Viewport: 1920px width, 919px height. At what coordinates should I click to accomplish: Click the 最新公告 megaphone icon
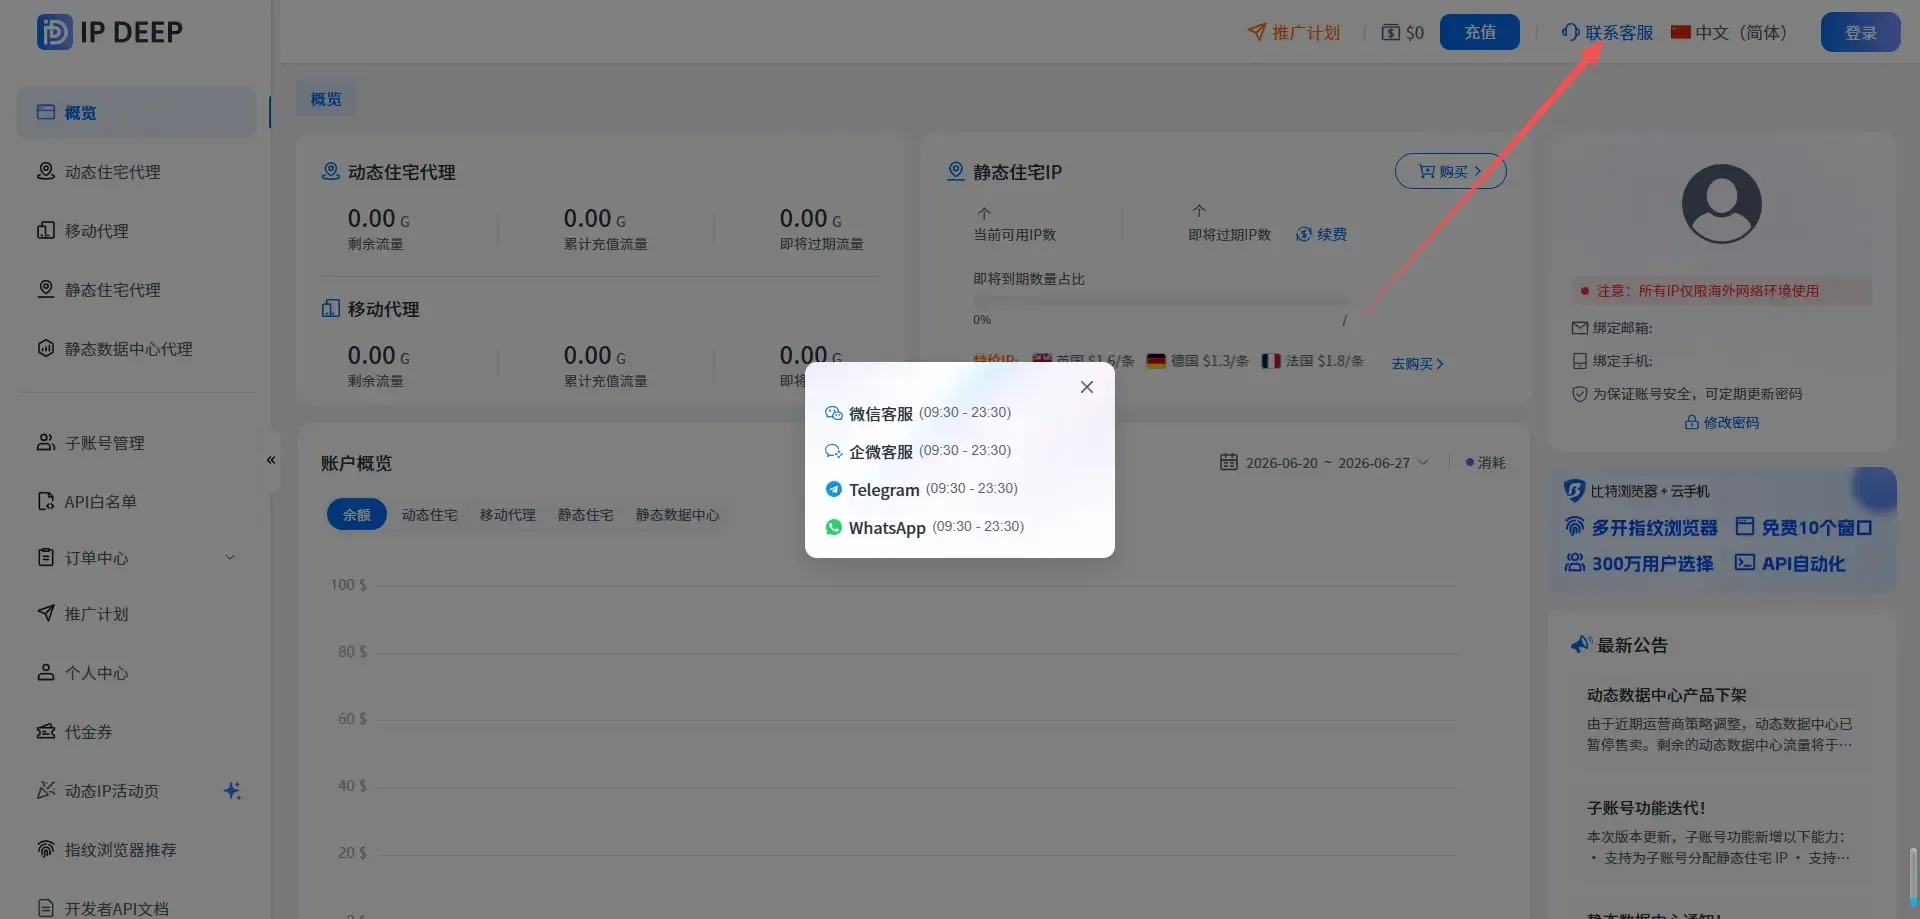pyautogui.click(x=1580, y=644)
